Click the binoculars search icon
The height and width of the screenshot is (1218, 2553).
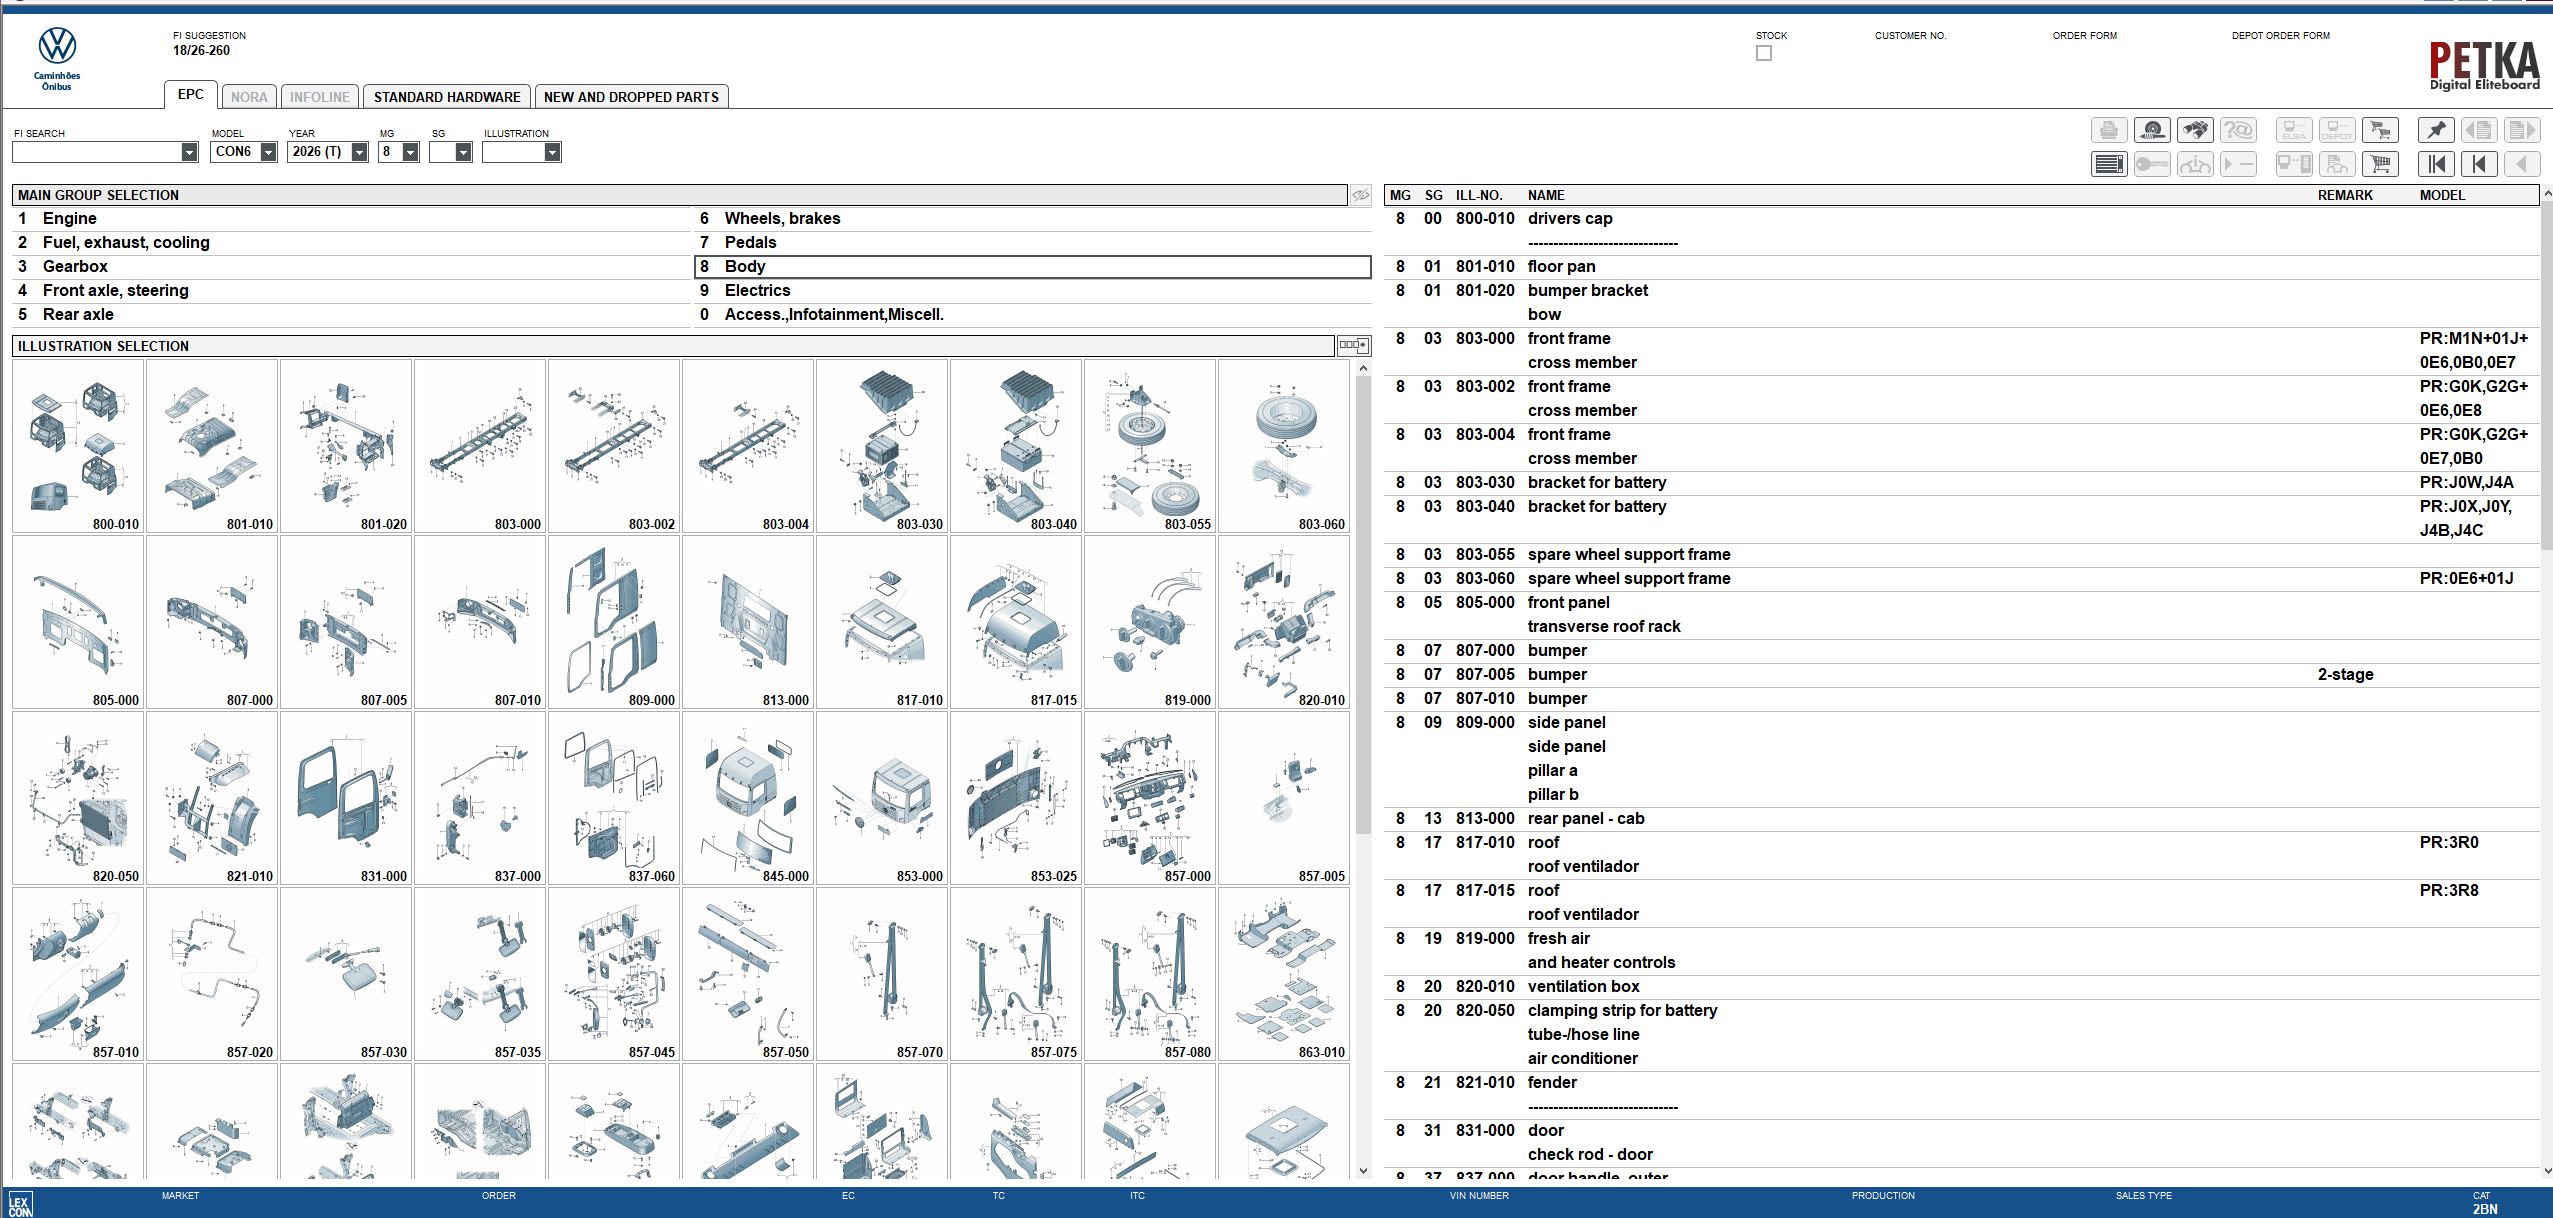click(2195, 130)
